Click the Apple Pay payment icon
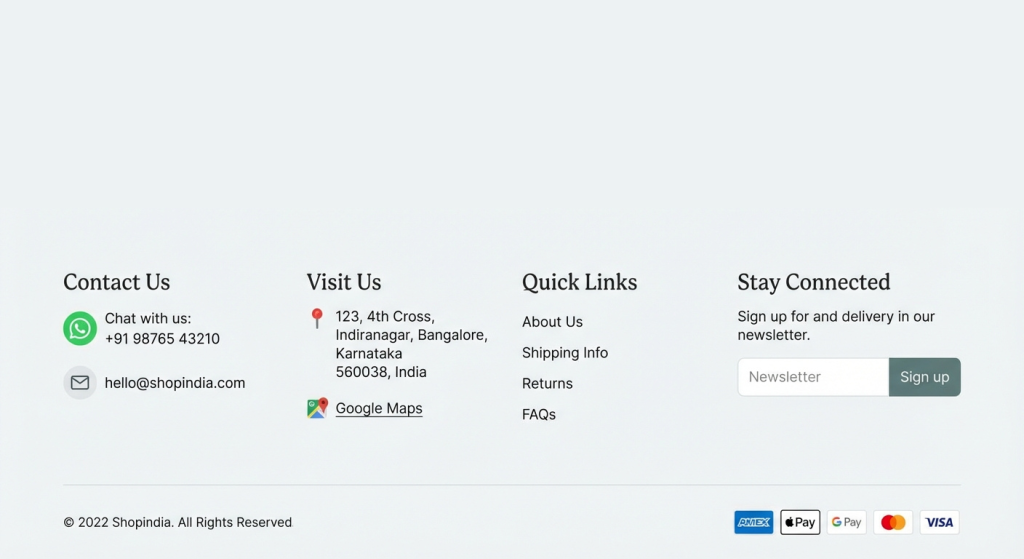 point(800,522)
